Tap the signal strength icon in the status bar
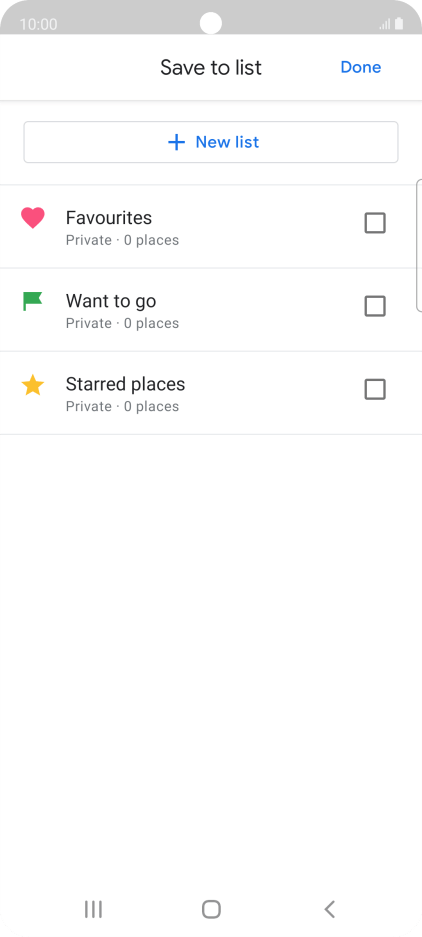The width and height of the screenshot is (422, 937). click(385, 25)
